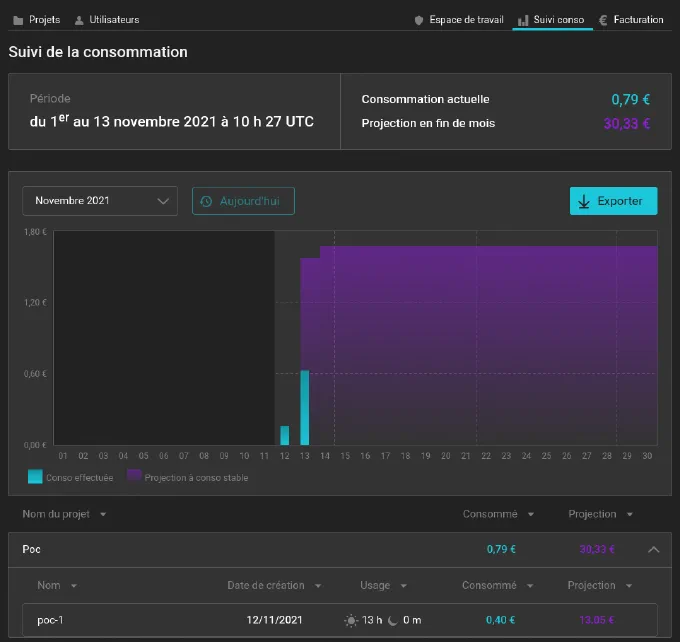Screen dimensions: 680x642
Task: Sort projects by Projection header
Action: coord(600,514)
